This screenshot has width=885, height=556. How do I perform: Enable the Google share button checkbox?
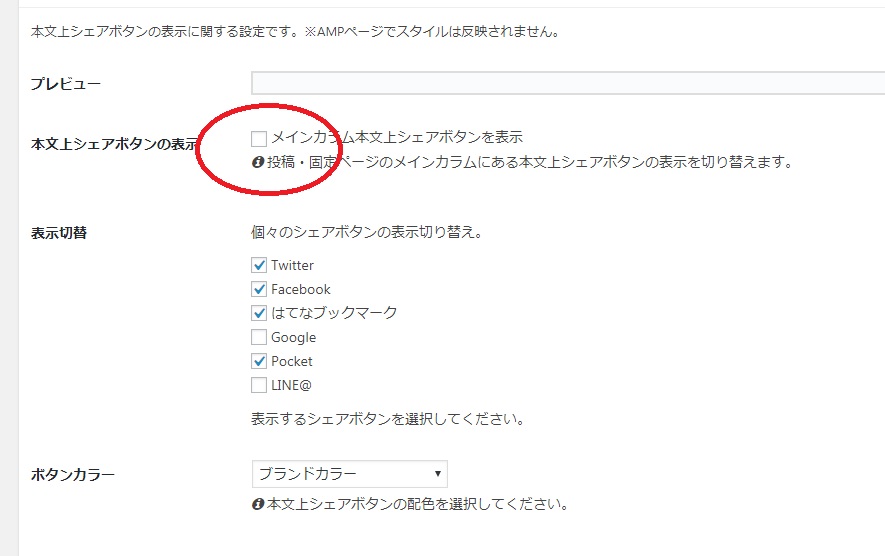259,338
